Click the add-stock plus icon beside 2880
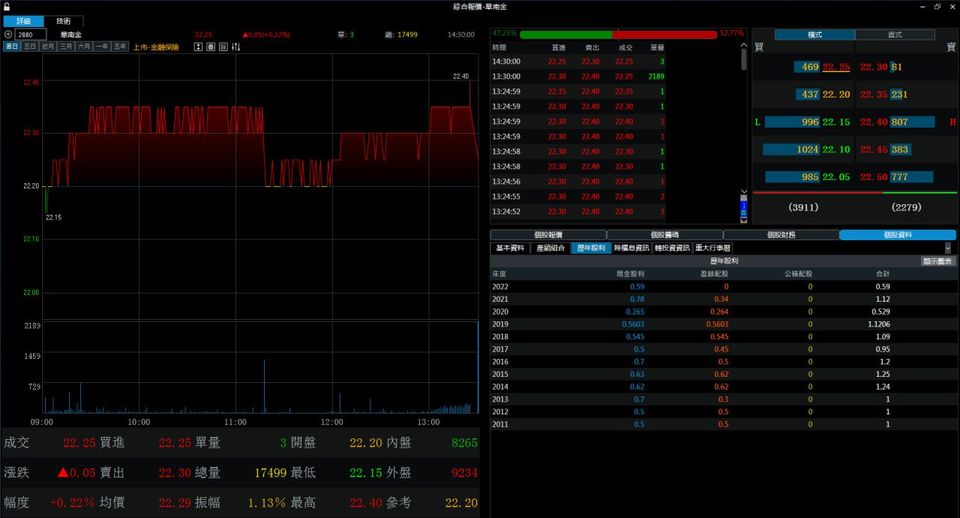 8,34
